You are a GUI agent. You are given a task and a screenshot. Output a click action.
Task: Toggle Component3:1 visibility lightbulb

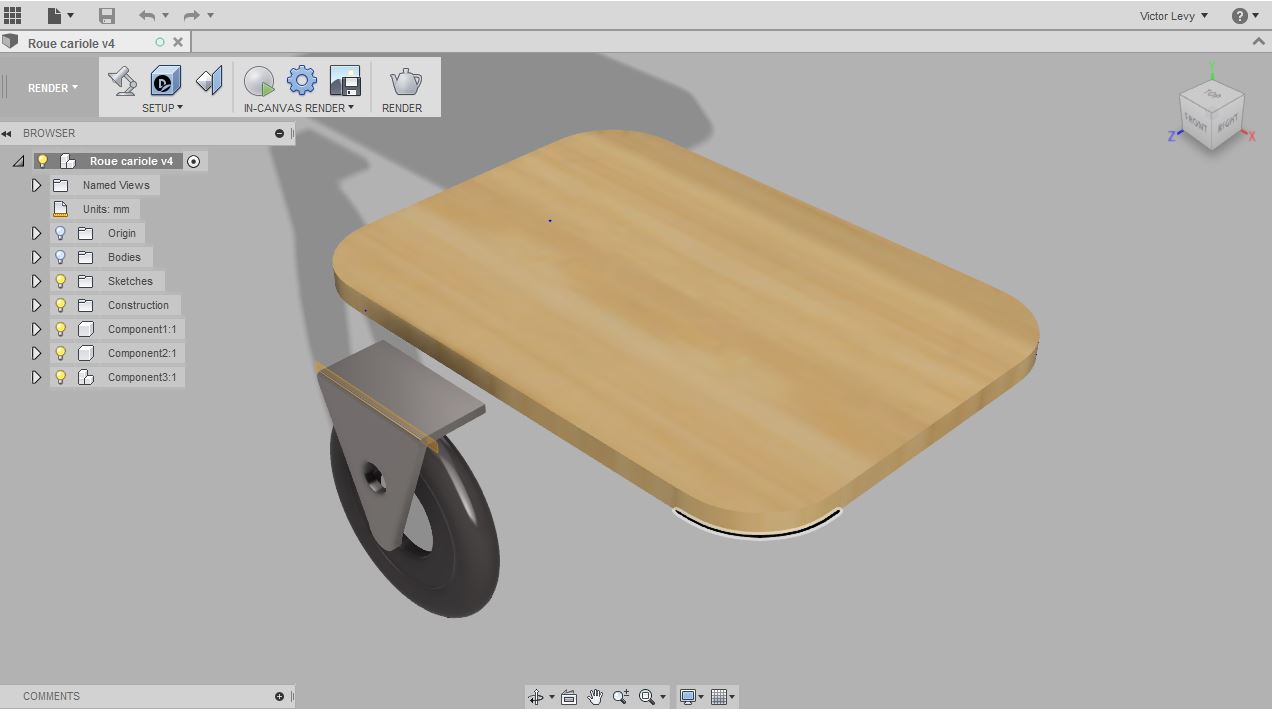[x=60, y=377]
